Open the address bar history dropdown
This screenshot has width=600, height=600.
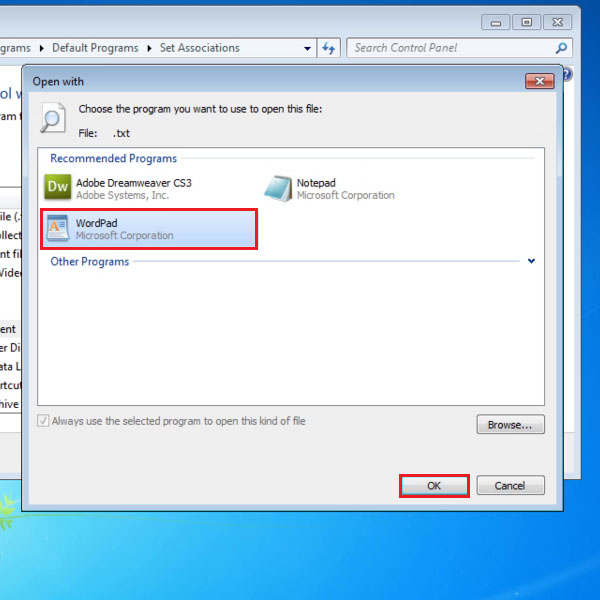click(307, 49)
